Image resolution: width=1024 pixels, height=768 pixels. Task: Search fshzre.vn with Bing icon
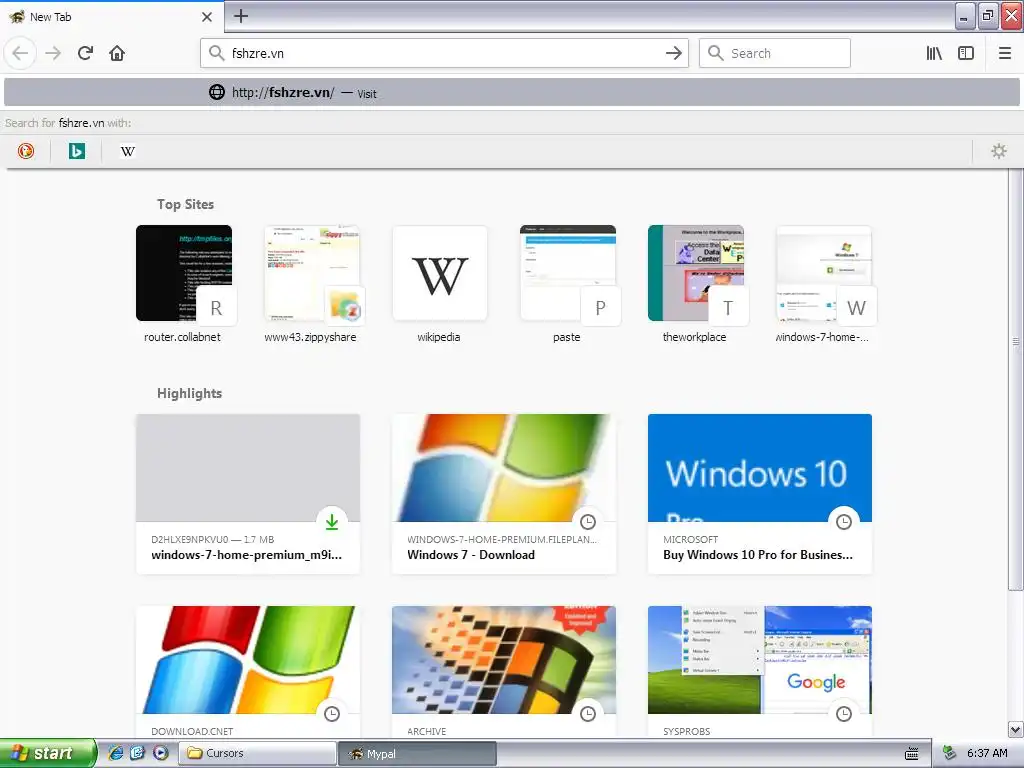click(x=76, y=151)
